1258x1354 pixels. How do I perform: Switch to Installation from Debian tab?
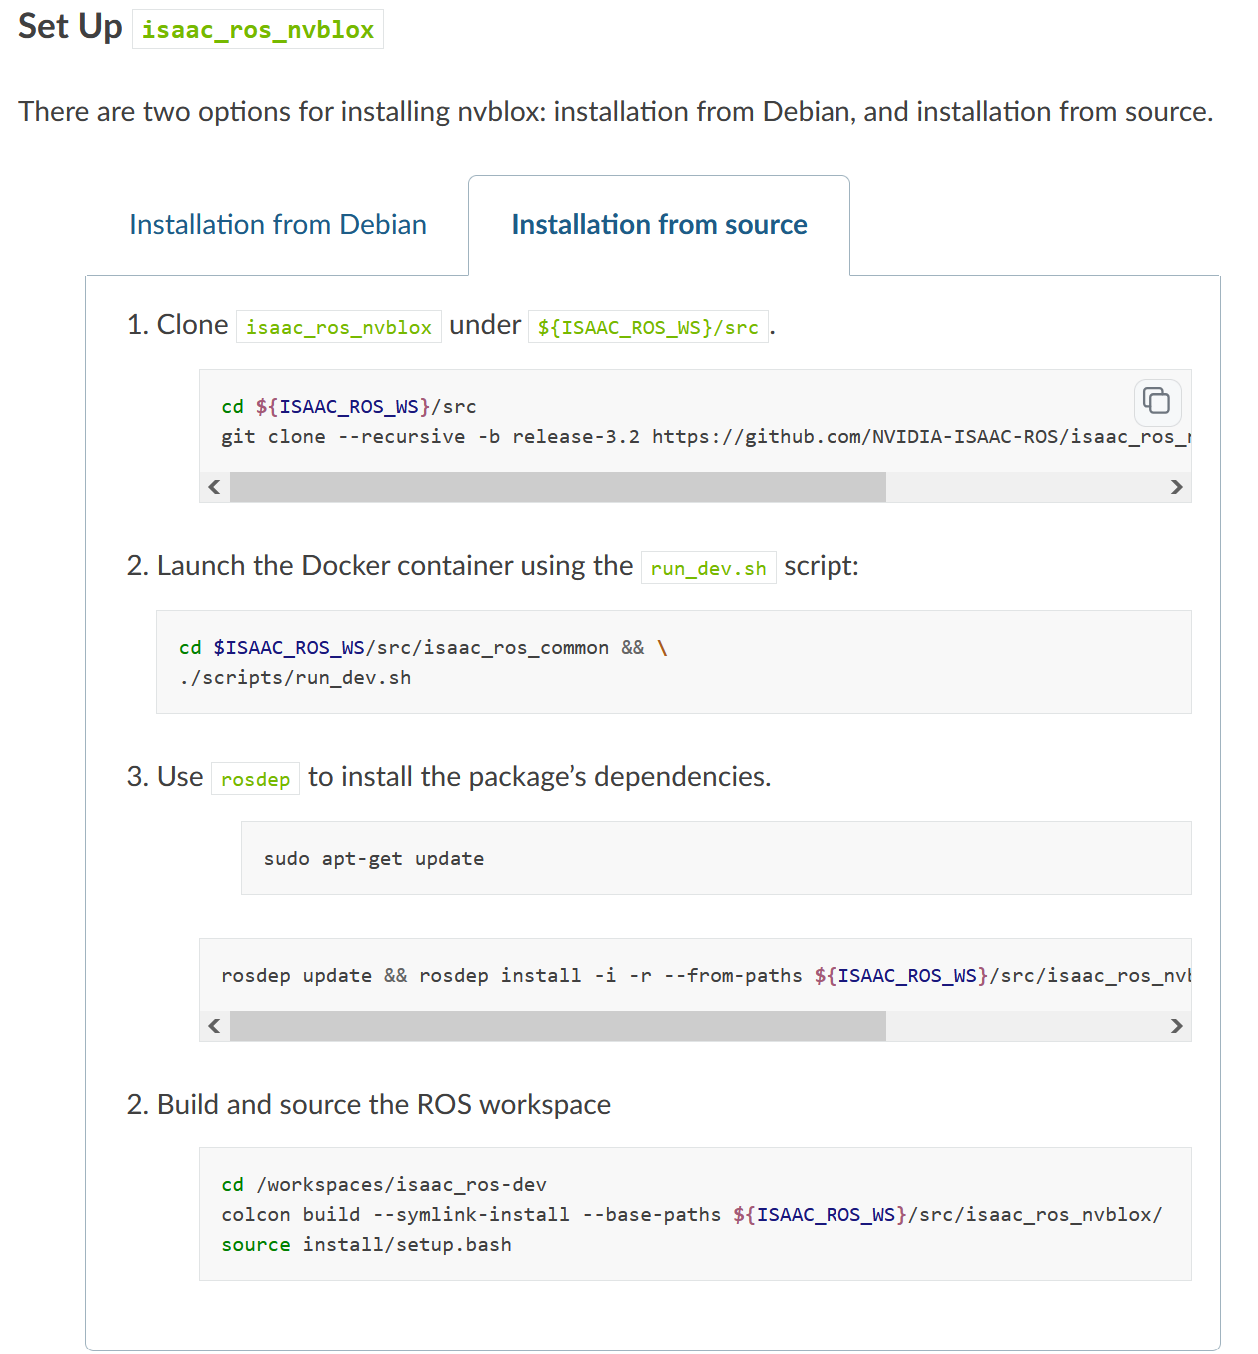point(277,225)
